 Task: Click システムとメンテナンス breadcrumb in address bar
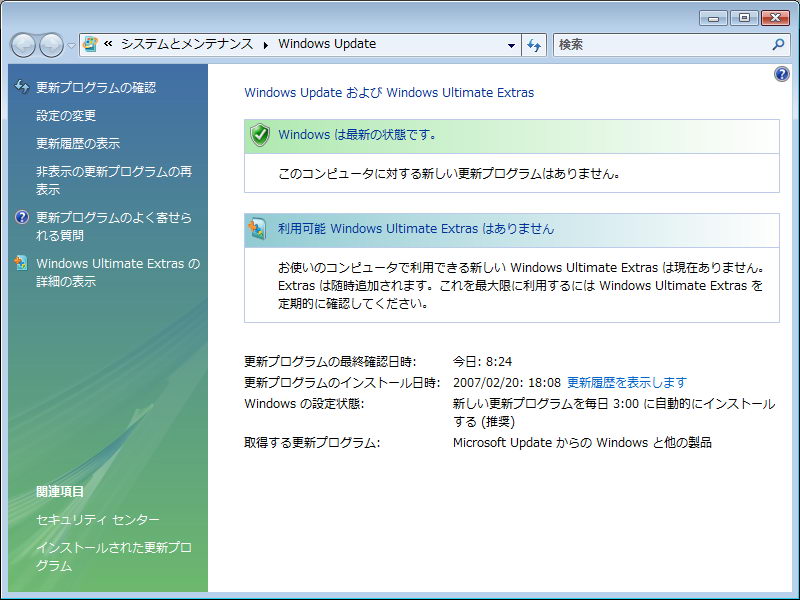(187, 44)
